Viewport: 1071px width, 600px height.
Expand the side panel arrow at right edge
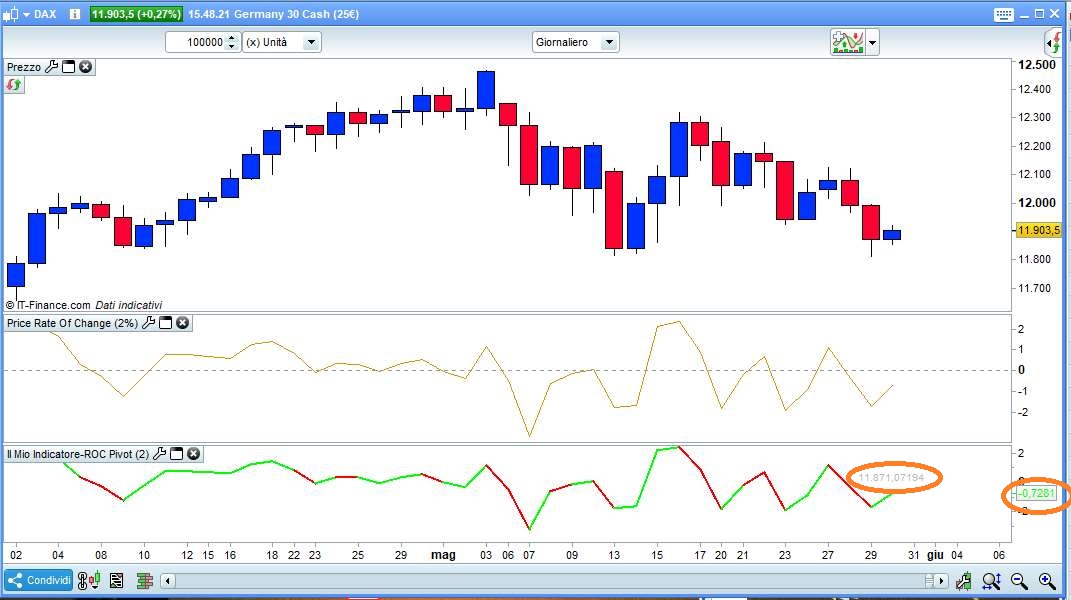coord(1053,42)
